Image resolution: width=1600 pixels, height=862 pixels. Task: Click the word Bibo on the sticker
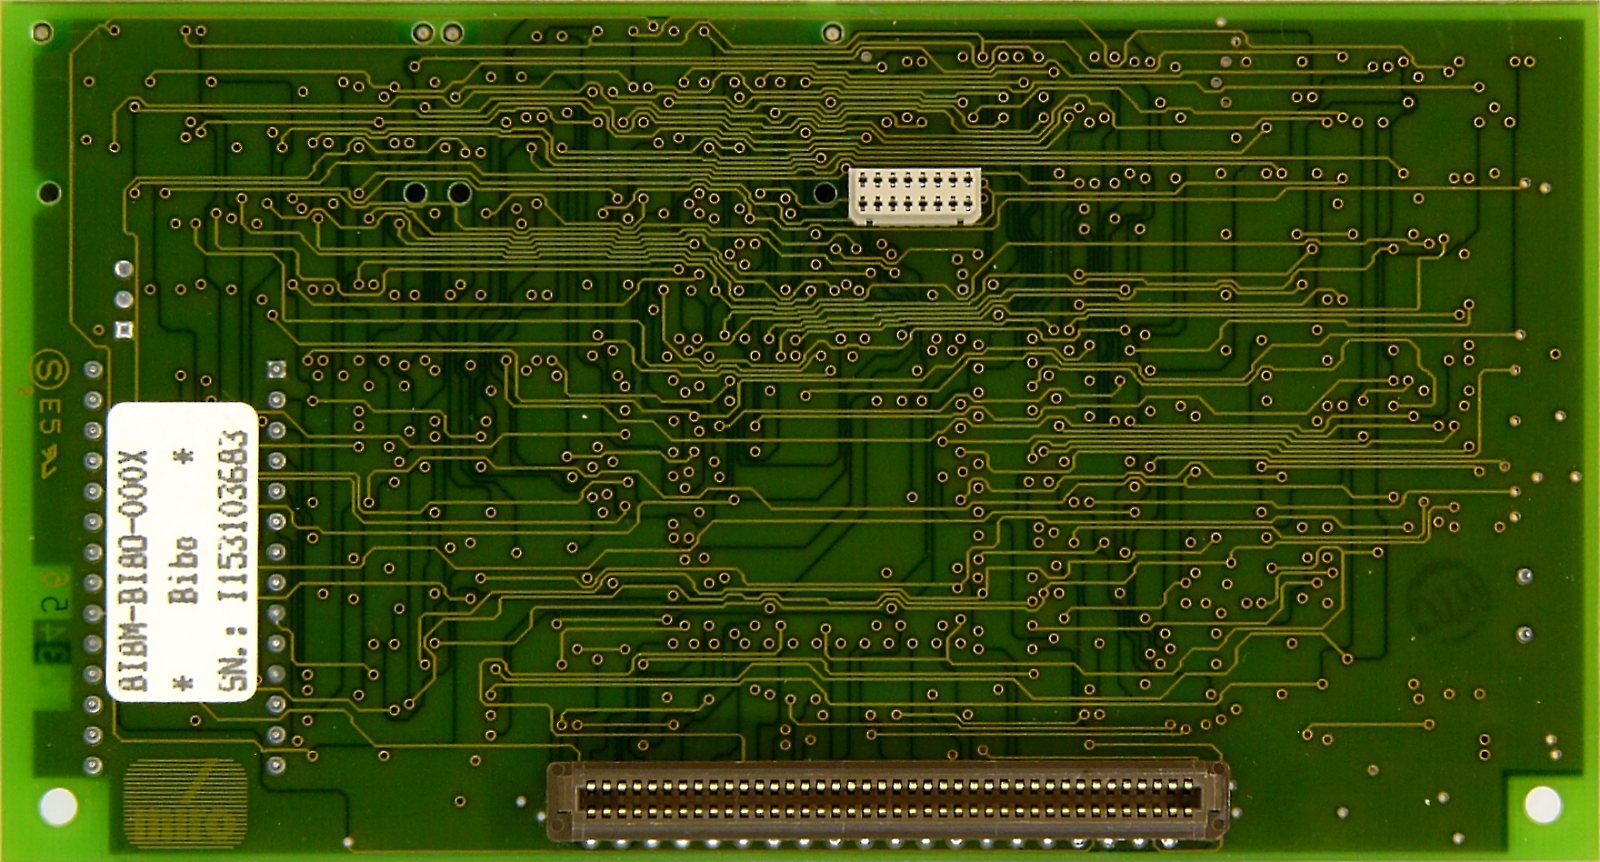coord(183,568)
